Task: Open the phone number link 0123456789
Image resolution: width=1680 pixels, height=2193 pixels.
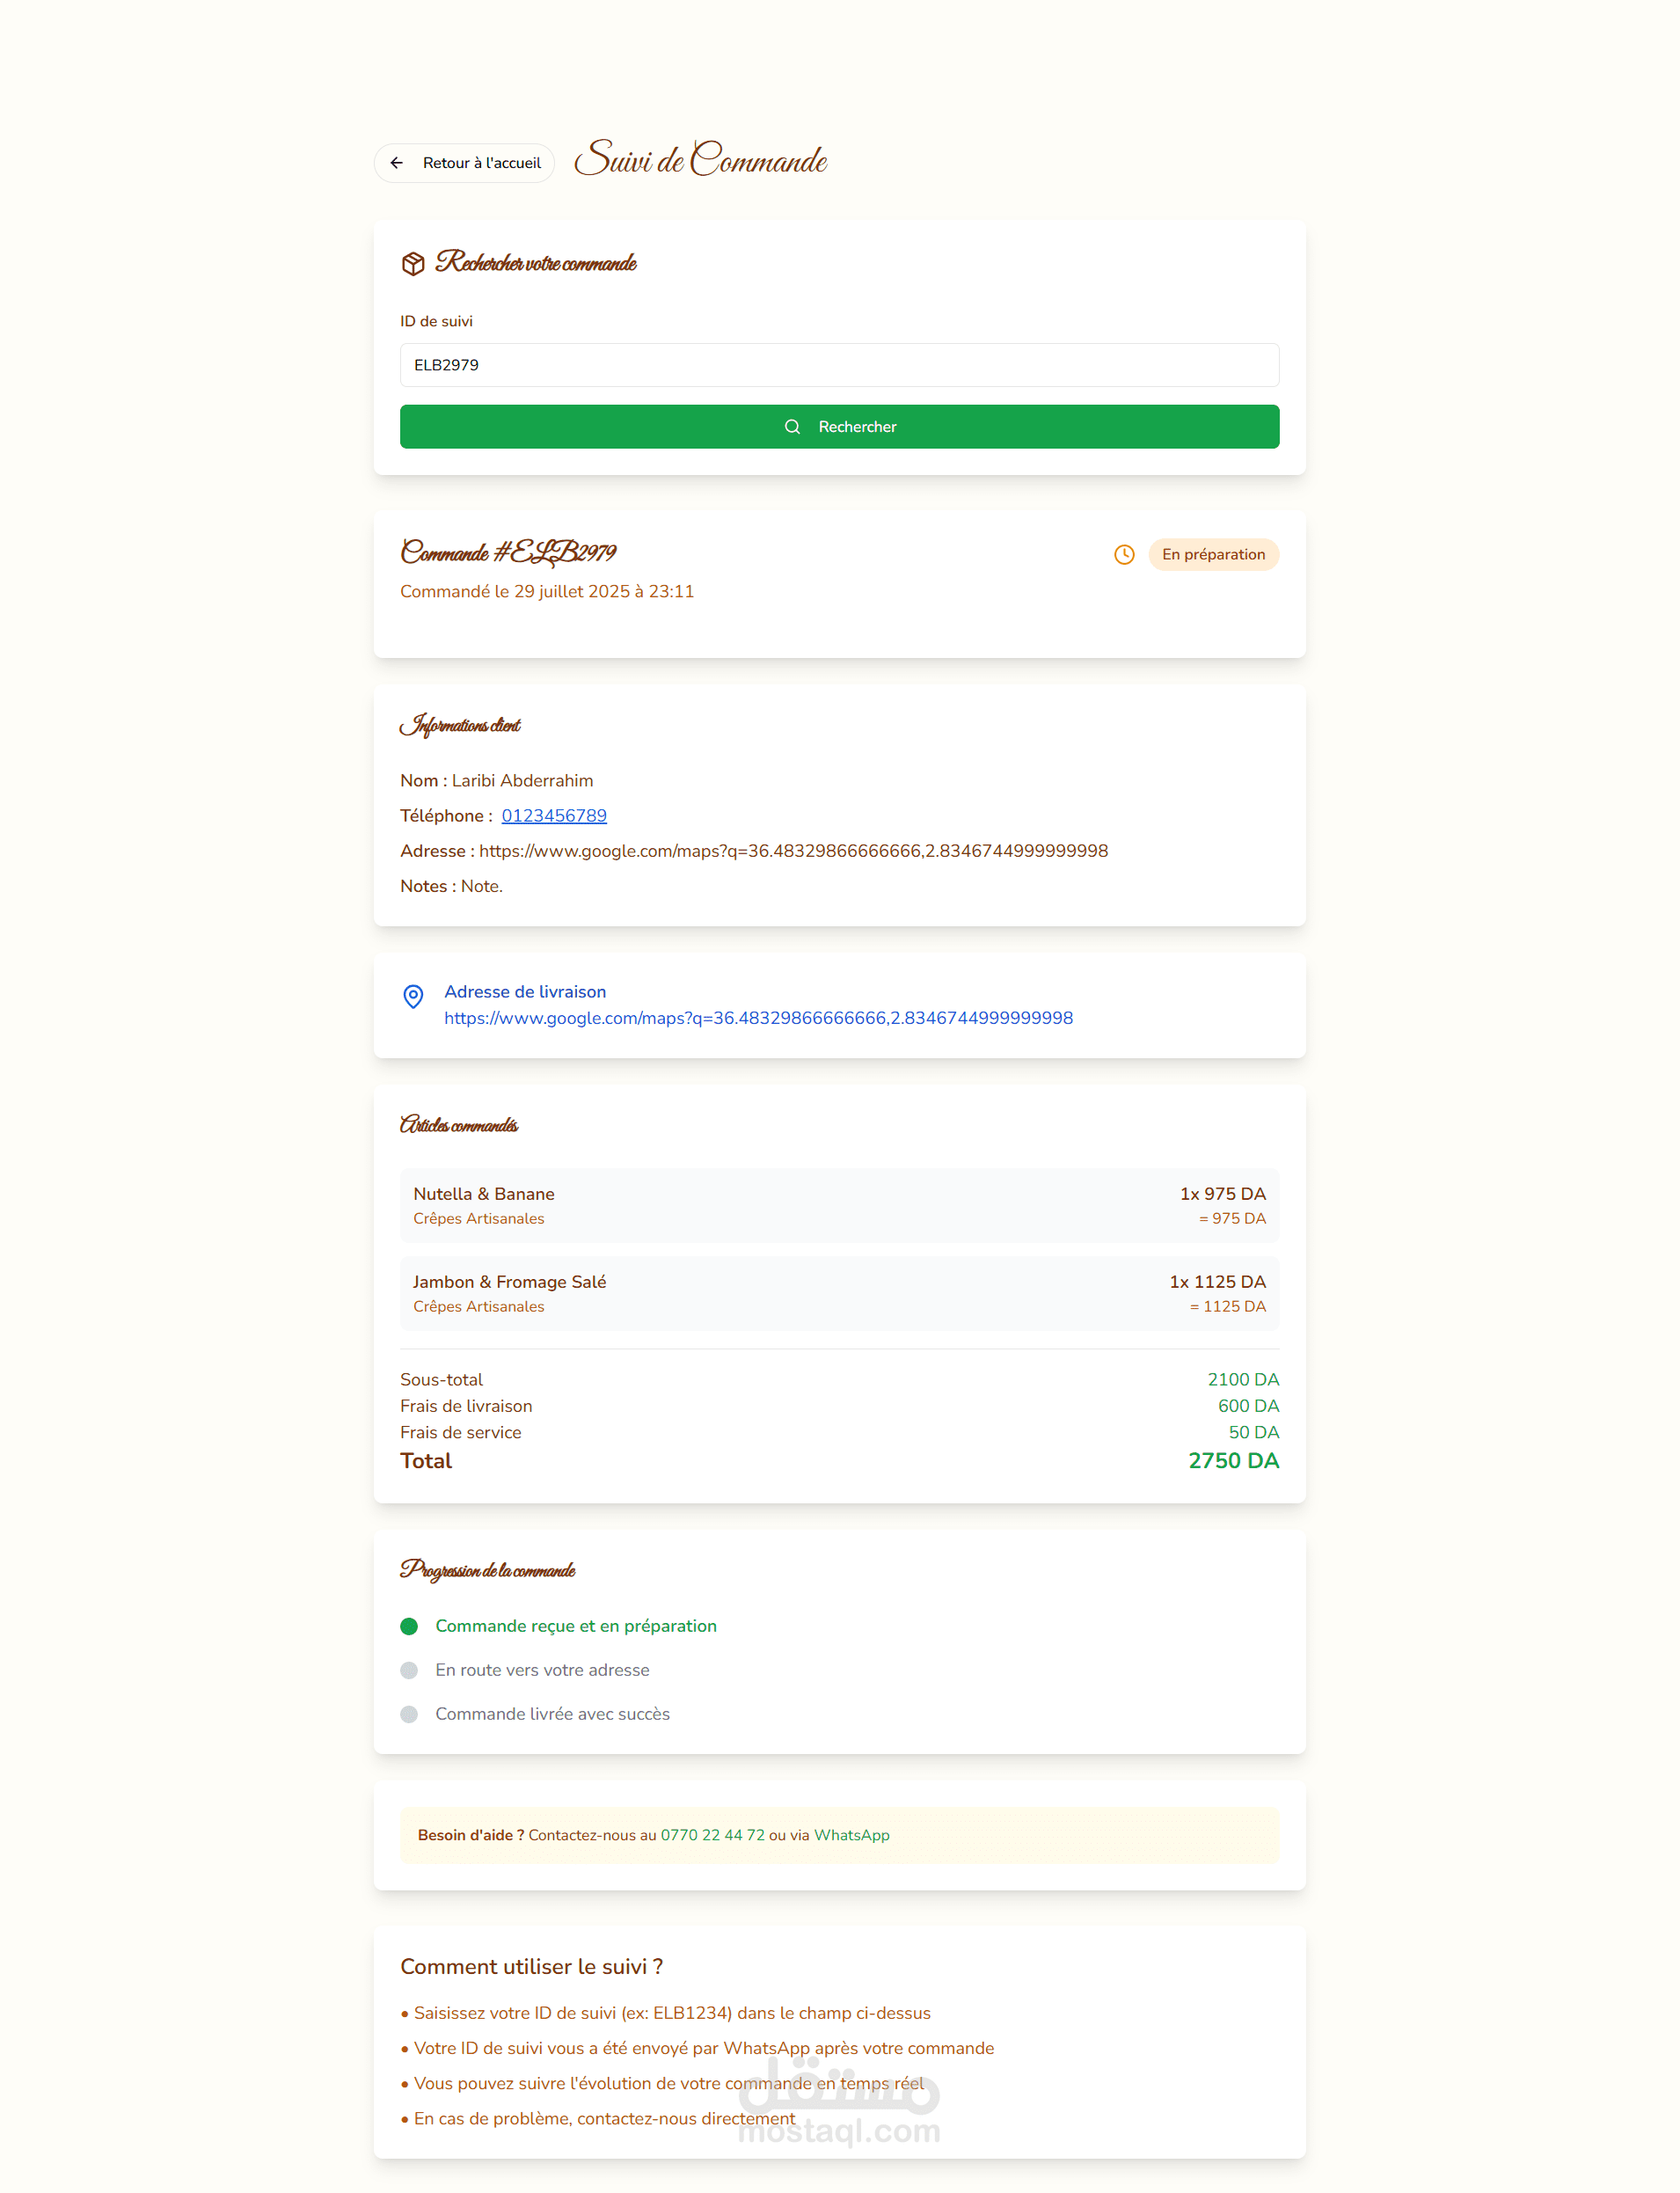Action: [x=554, y=816]
